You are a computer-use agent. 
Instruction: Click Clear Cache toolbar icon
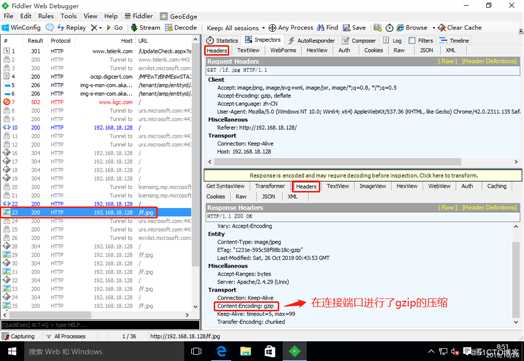point(460,28)
